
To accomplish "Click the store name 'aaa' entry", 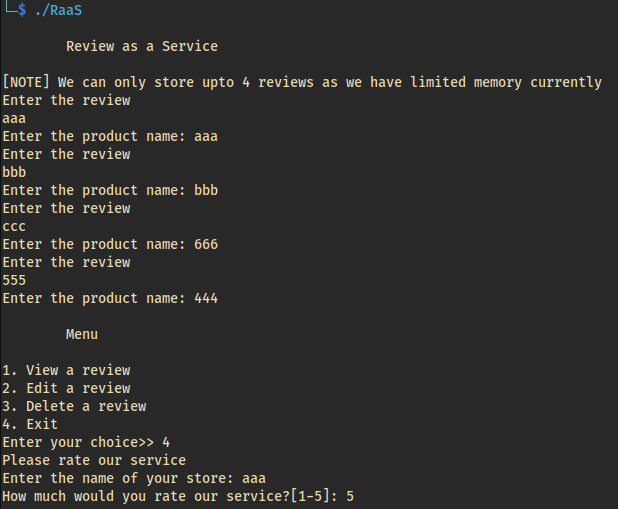I will pyautogui.click(x=254, y=479).
